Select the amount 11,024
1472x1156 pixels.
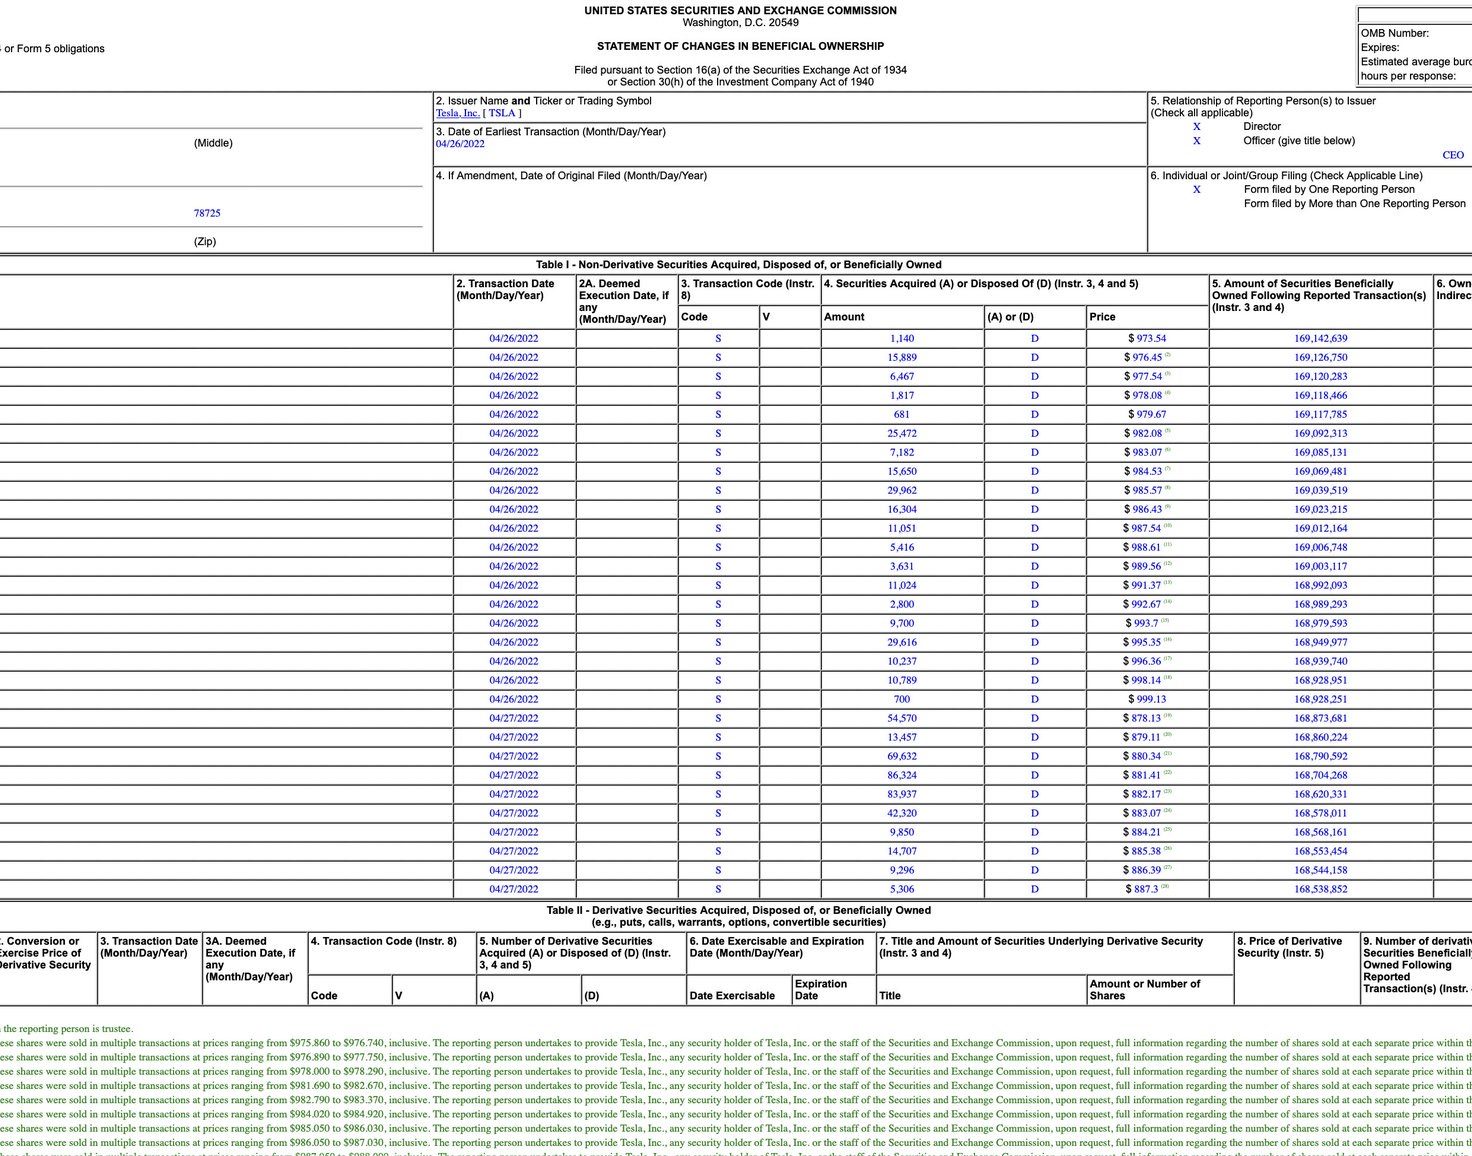(x=902, y=586)
